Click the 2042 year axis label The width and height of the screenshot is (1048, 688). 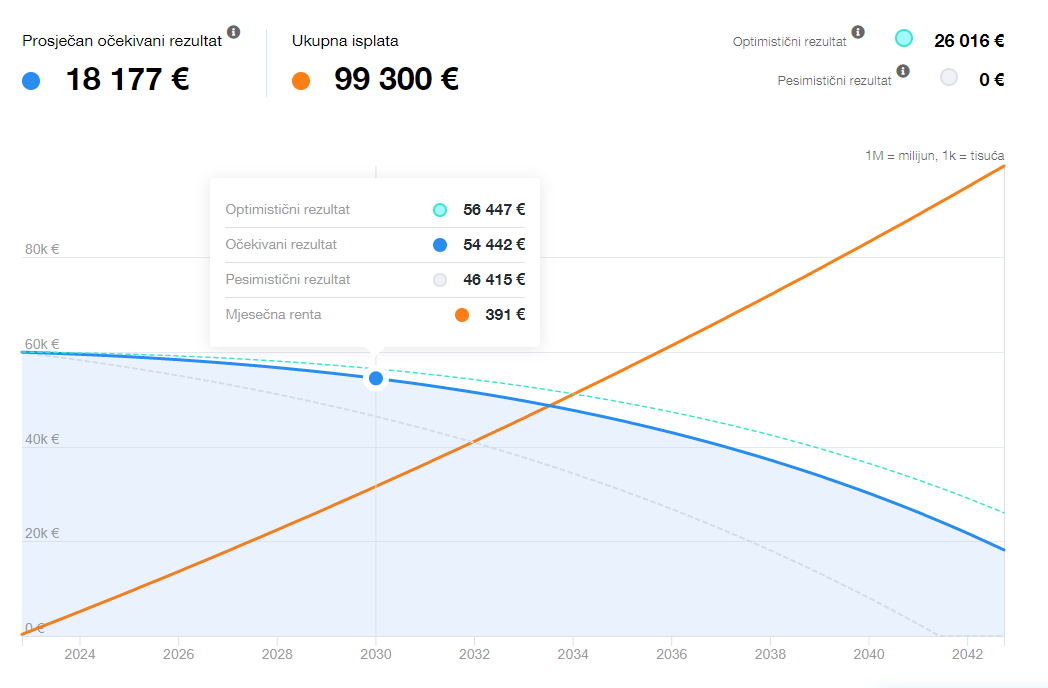[968, 655]
